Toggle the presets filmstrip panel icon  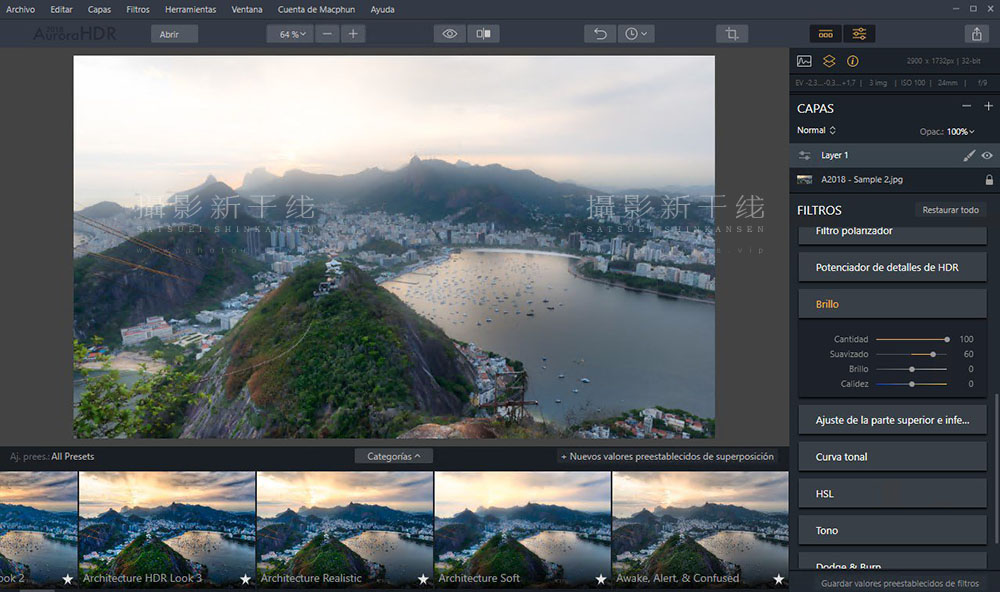825,34
